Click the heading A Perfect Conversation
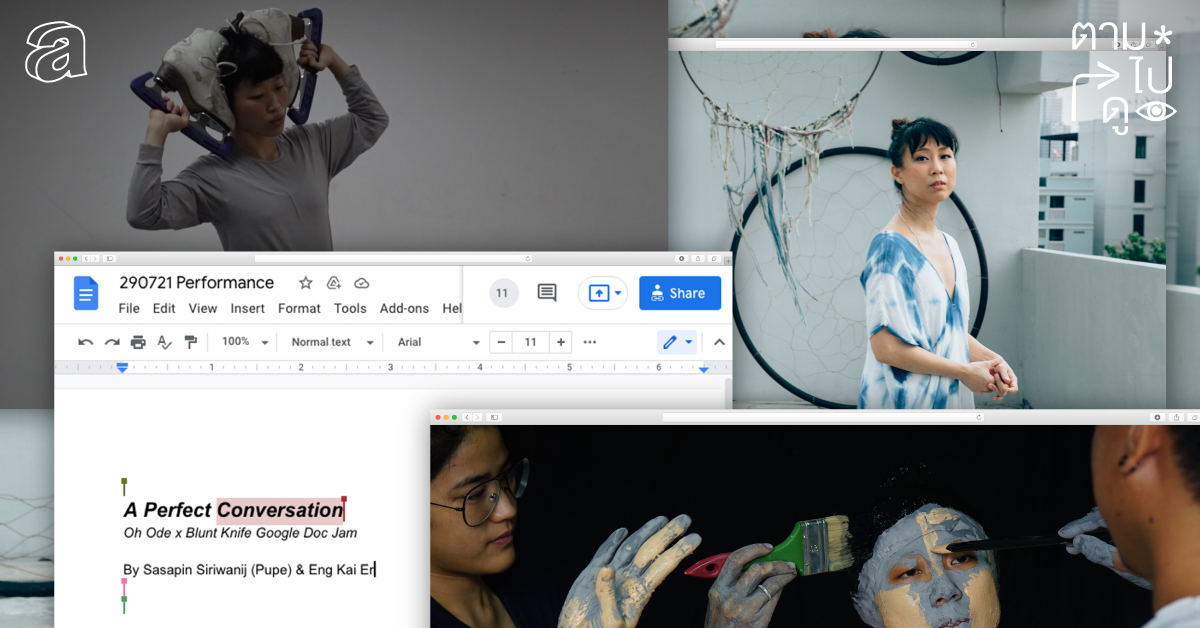 (x=233, y=510)
